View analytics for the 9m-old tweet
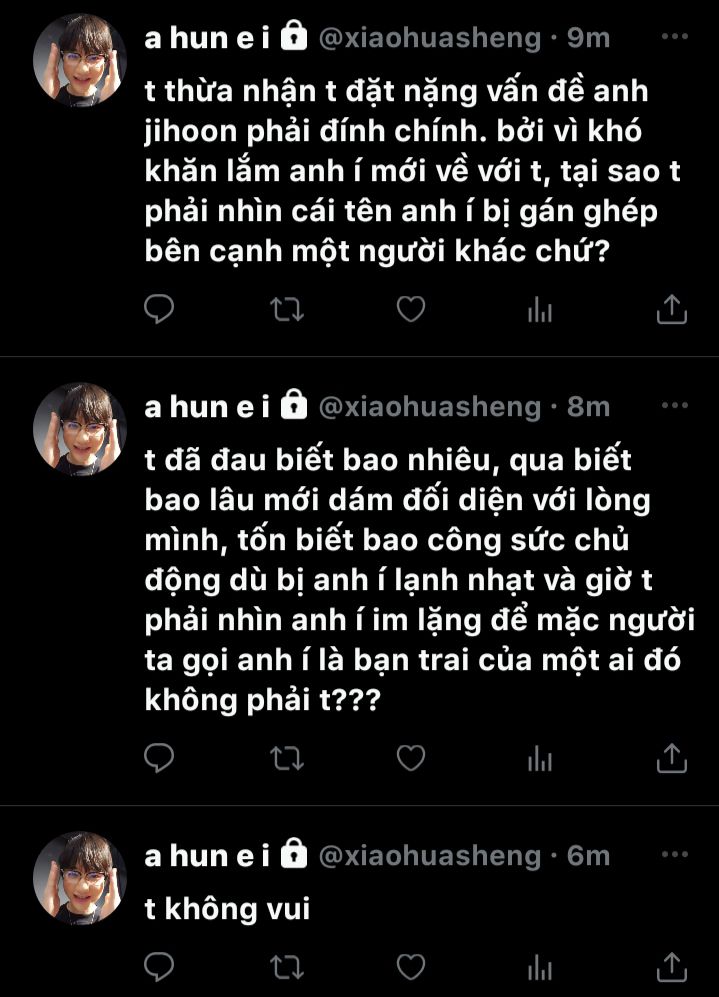Screen dimensions: 719x997 click(x=540, y=310)
